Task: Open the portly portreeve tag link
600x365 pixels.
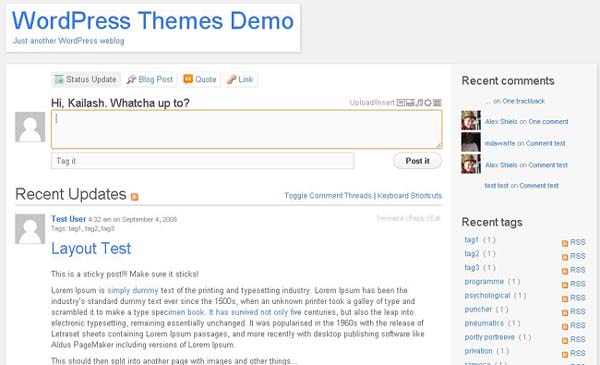Action: (x=489, y=337)
